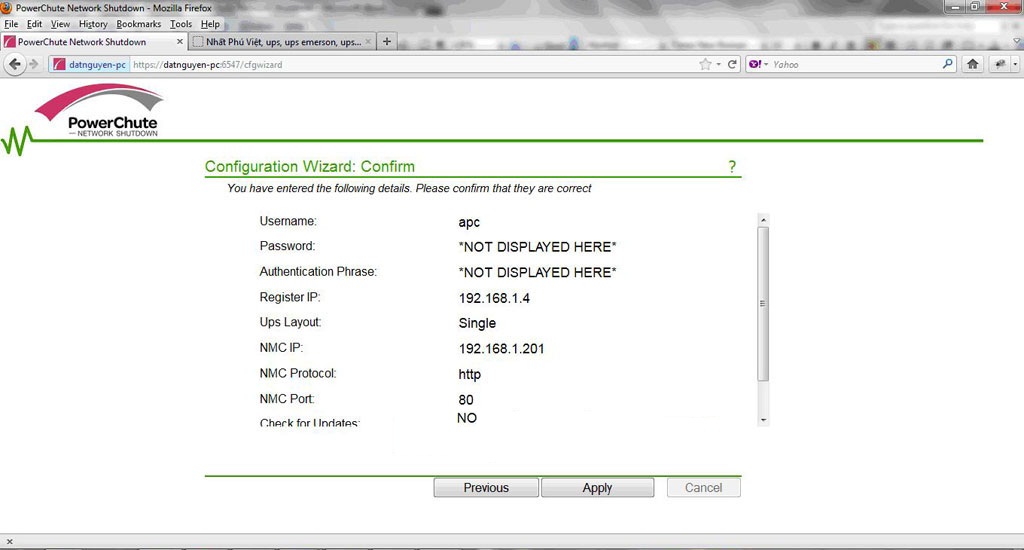The image size is (1024, 550).
Task: Click the Cancel button
Action: pyautogui.click(x=703, y=487)
